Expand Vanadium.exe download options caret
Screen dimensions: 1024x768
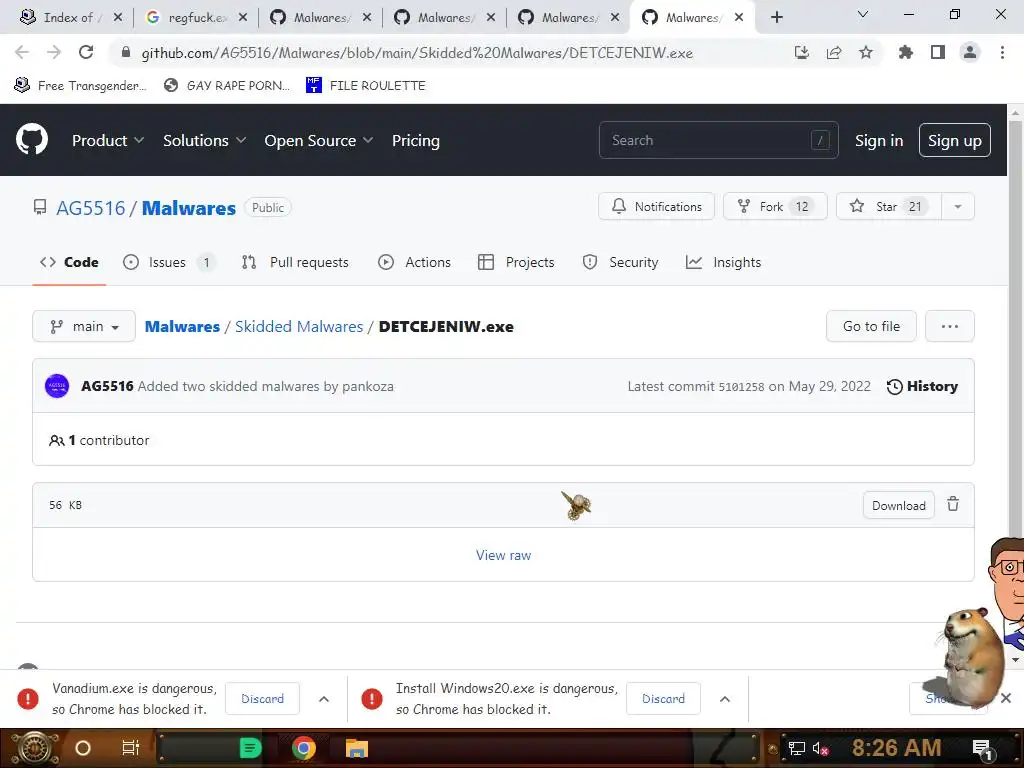click(324, 699)
